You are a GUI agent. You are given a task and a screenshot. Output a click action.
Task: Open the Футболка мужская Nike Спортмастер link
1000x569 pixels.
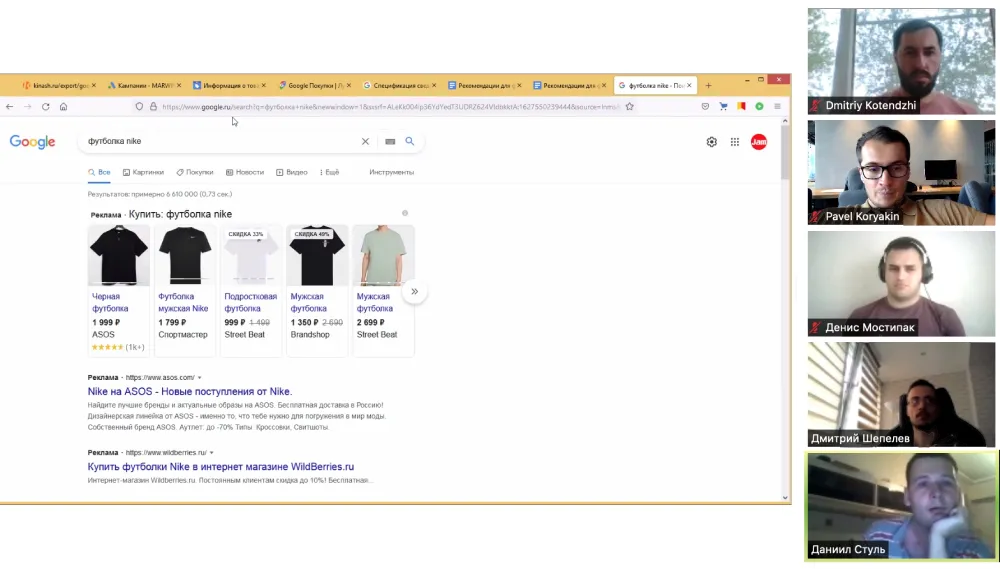[183, 302]
